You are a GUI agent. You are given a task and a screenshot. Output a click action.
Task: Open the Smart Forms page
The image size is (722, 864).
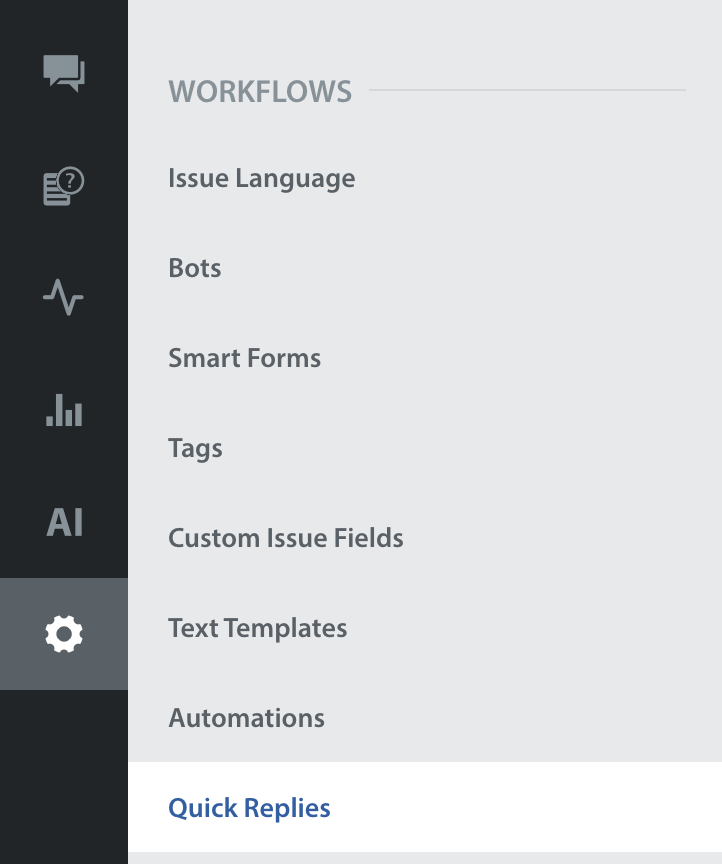pyautogui.click(x=244, y=359)
